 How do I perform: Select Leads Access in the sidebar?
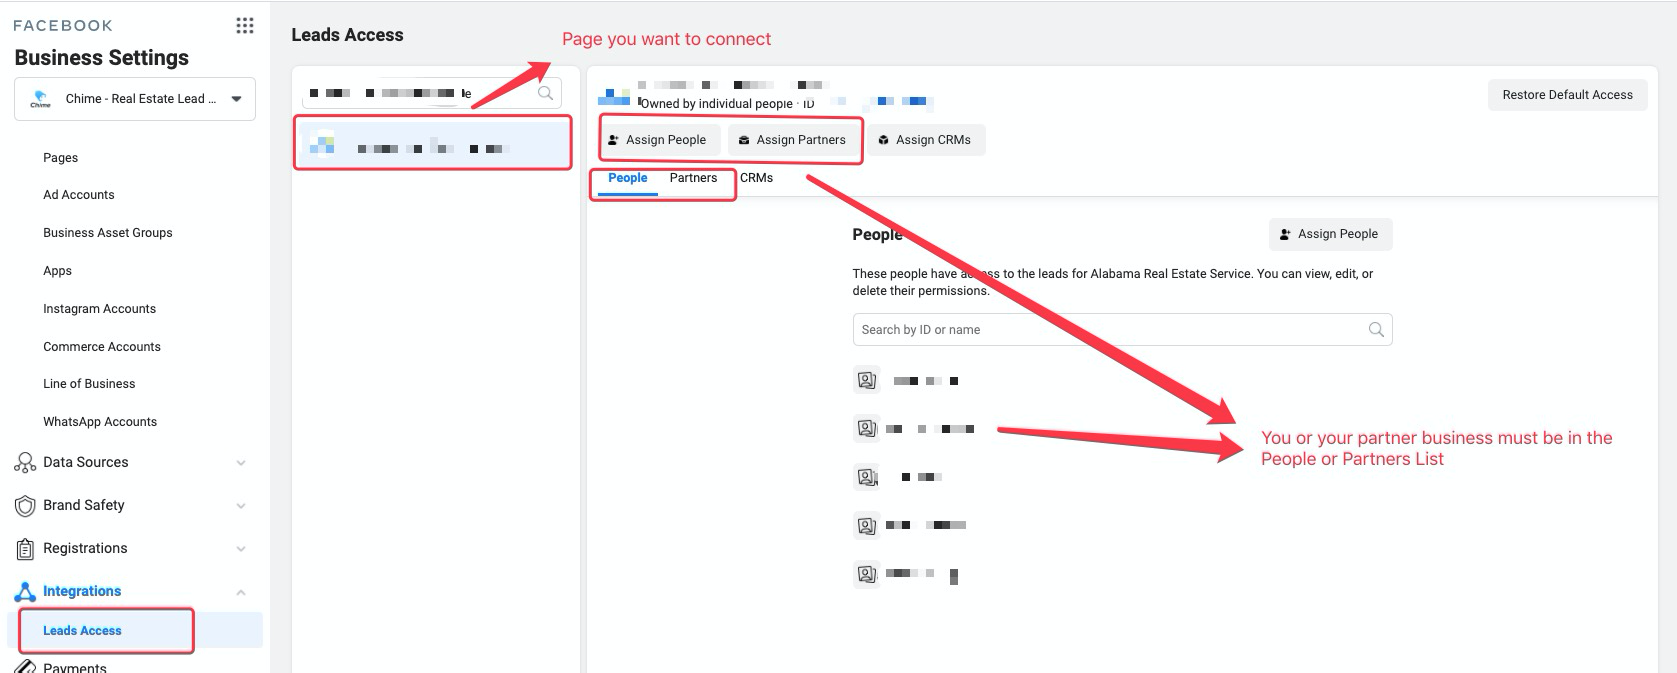pyautogui.click(x=82, y=631)
